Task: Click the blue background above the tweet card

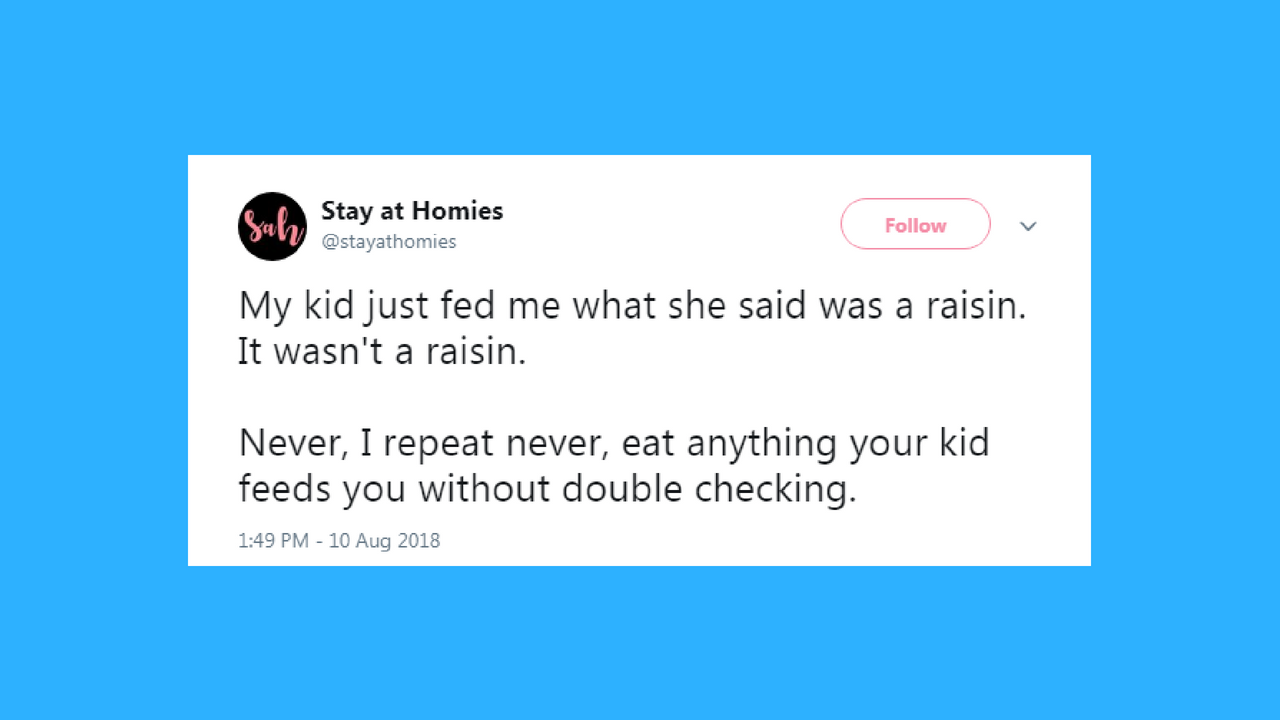Action: [640, 75]
